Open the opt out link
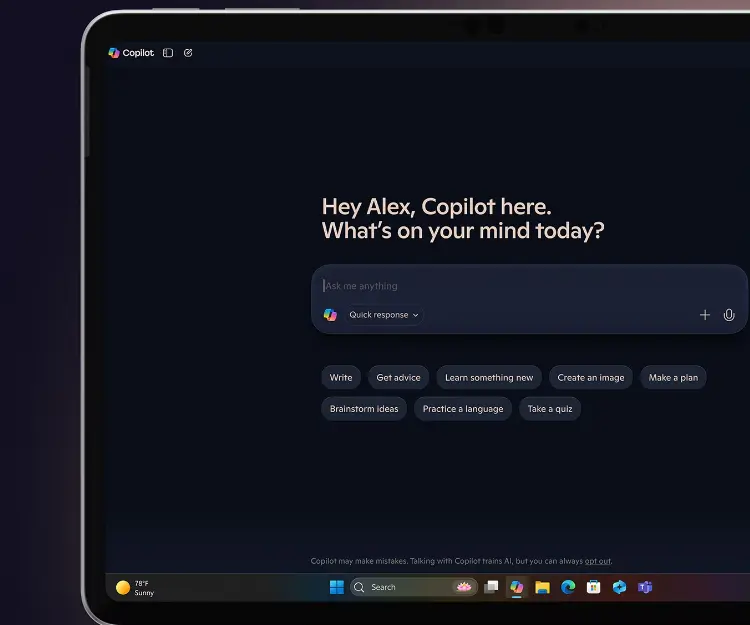The image size is (750, 625). pos(597,561)
